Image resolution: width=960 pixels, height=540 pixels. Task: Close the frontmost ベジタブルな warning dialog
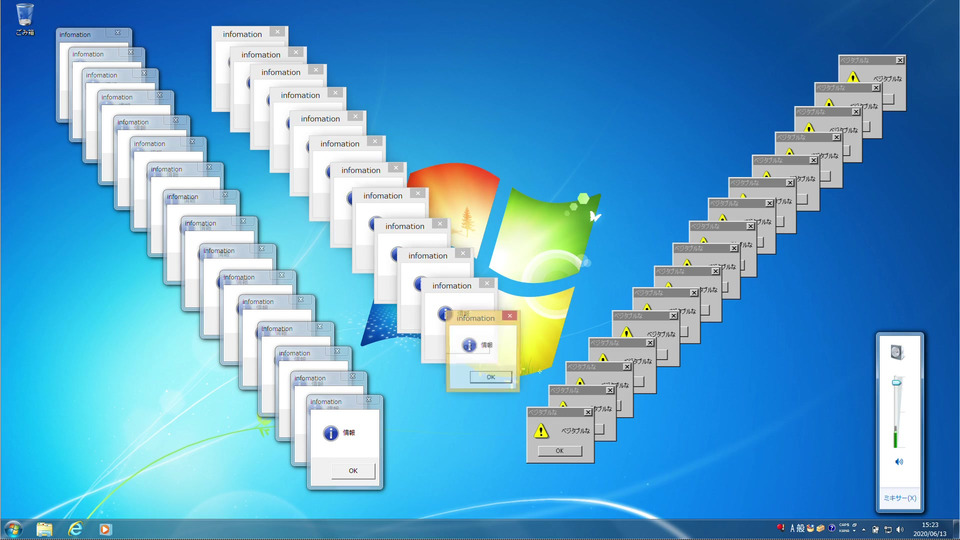coord(588,412)
